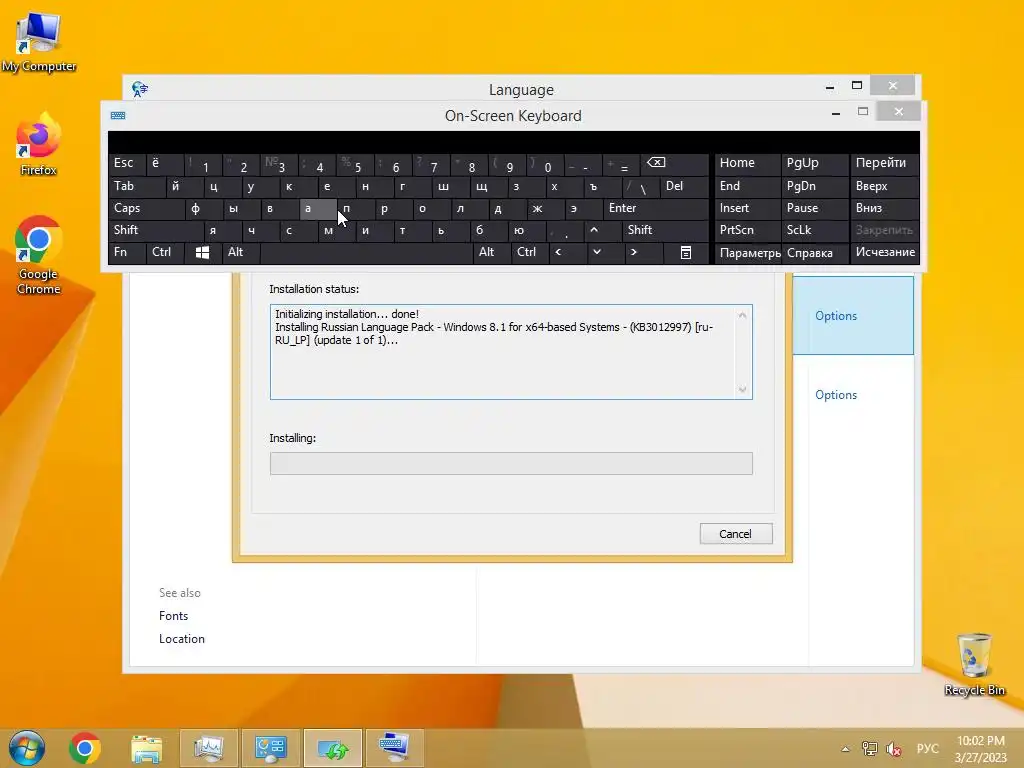1024x768 pixels.
Task: Click the Вверх key
Action: tap(885, 186)
